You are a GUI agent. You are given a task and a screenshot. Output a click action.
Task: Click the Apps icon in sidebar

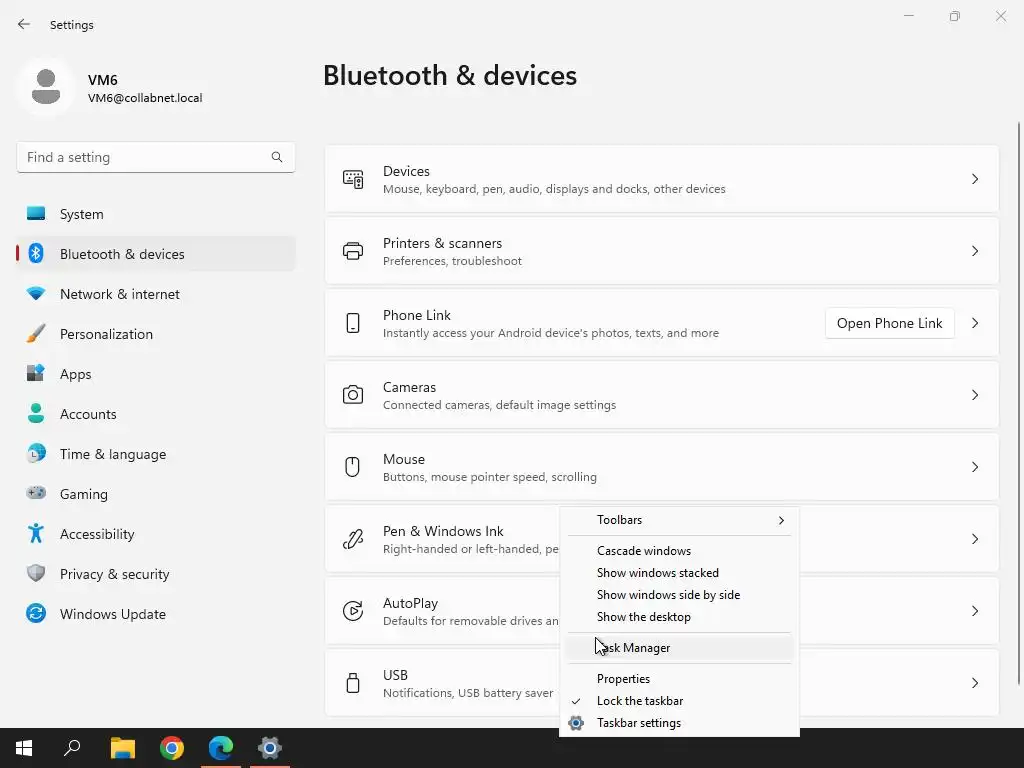[x=36, y=374]
